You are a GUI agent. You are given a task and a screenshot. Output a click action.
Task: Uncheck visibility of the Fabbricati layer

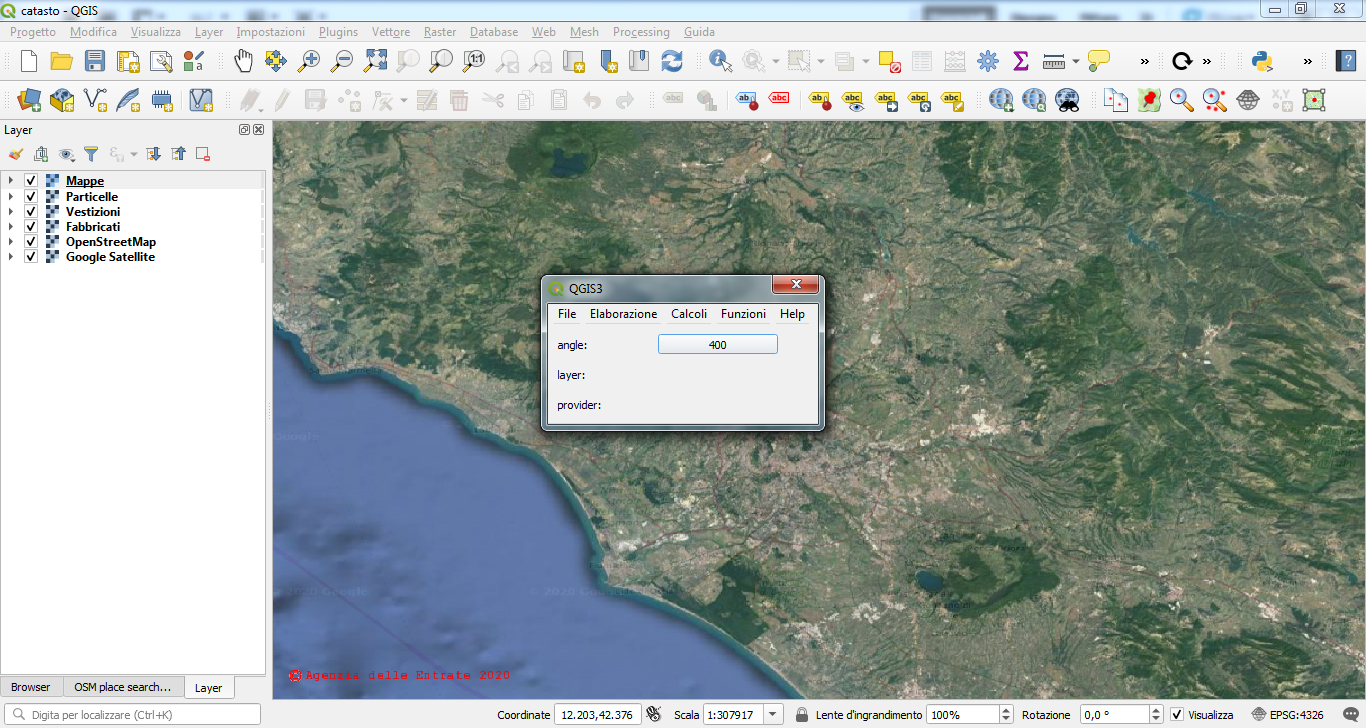(31, 226)
